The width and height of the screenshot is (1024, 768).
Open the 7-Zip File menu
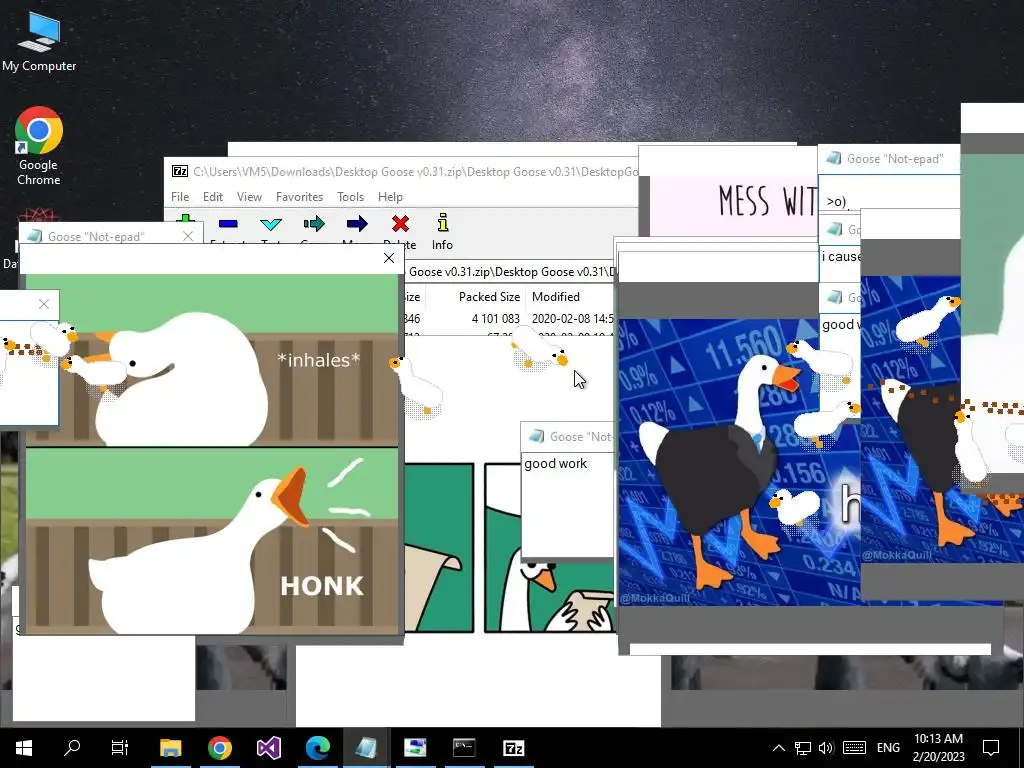pyautogui.click(x=180, y=197)
